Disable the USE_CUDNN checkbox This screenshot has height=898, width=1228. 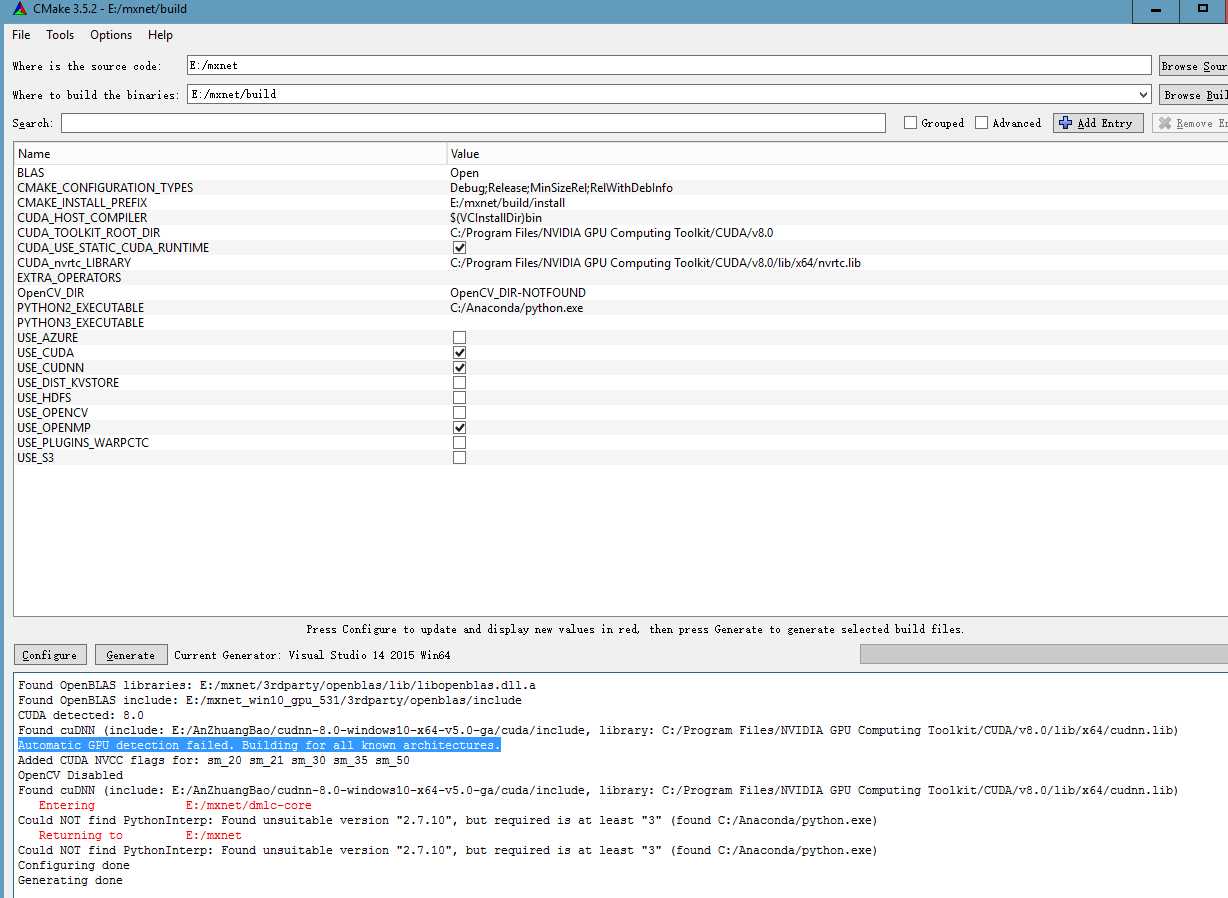pyautogui.click(x=459, y=368)
